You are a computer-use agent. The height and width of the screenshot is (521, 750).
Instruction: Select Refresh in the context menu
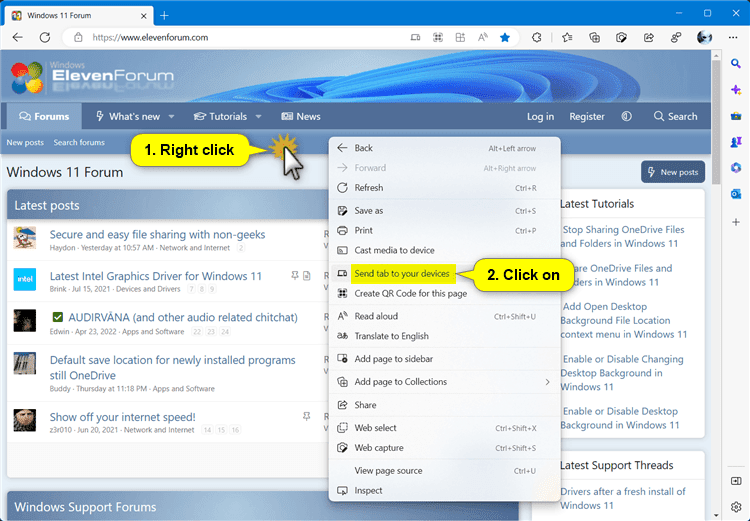pos(445,188)
